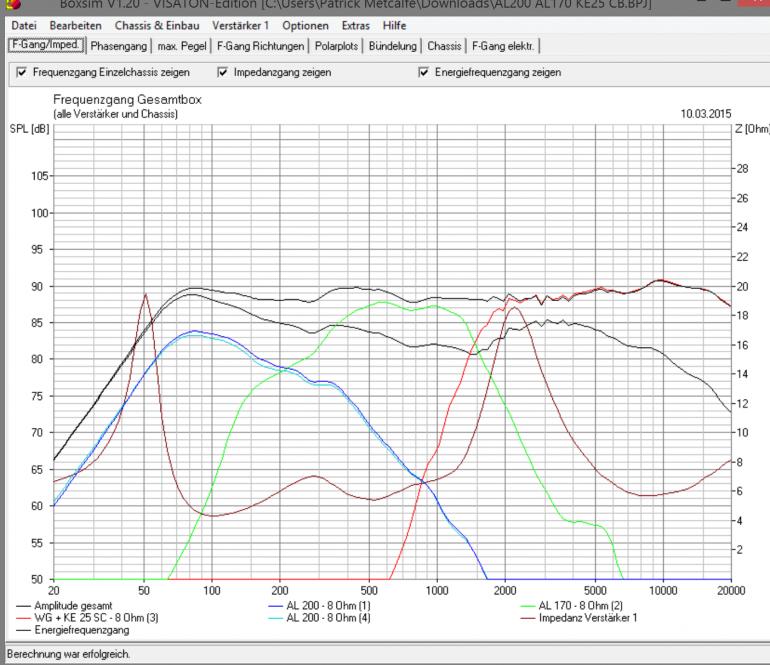Viewport: 770px width, 665px height.
Task: Click the WG + KE 25 SC legend entry
Action: (87, 618)
